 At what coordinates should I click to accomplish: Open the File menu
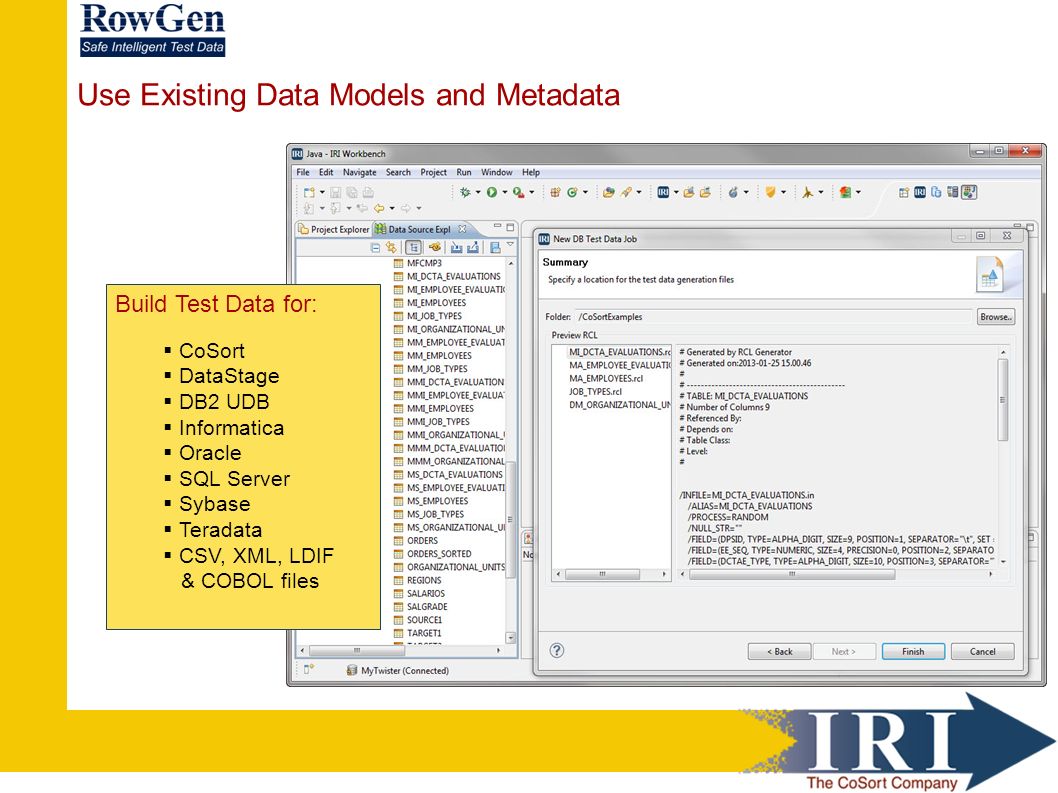pyautogui.click(x=303, y=172)
